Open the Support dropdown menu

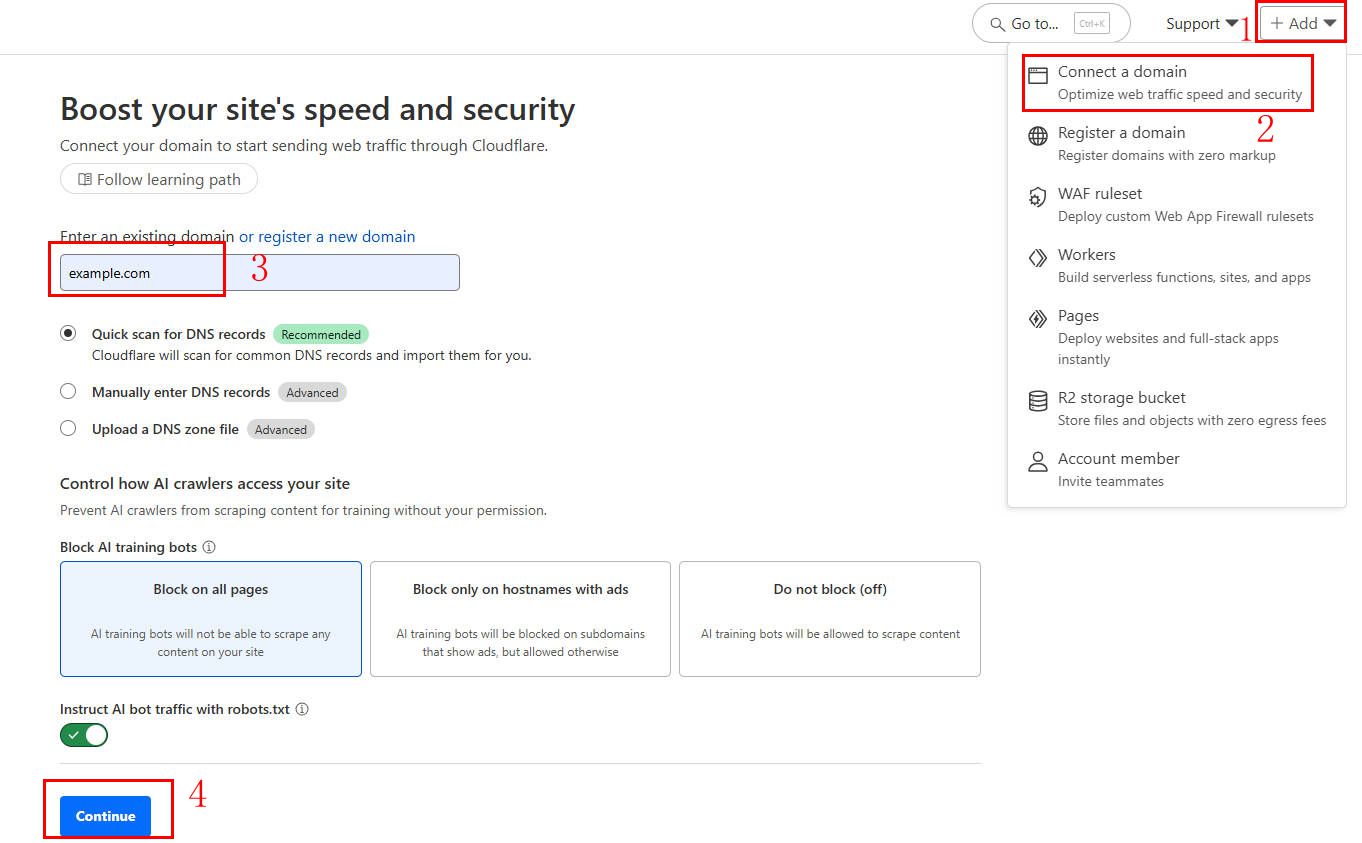(x=1201, y=24)
